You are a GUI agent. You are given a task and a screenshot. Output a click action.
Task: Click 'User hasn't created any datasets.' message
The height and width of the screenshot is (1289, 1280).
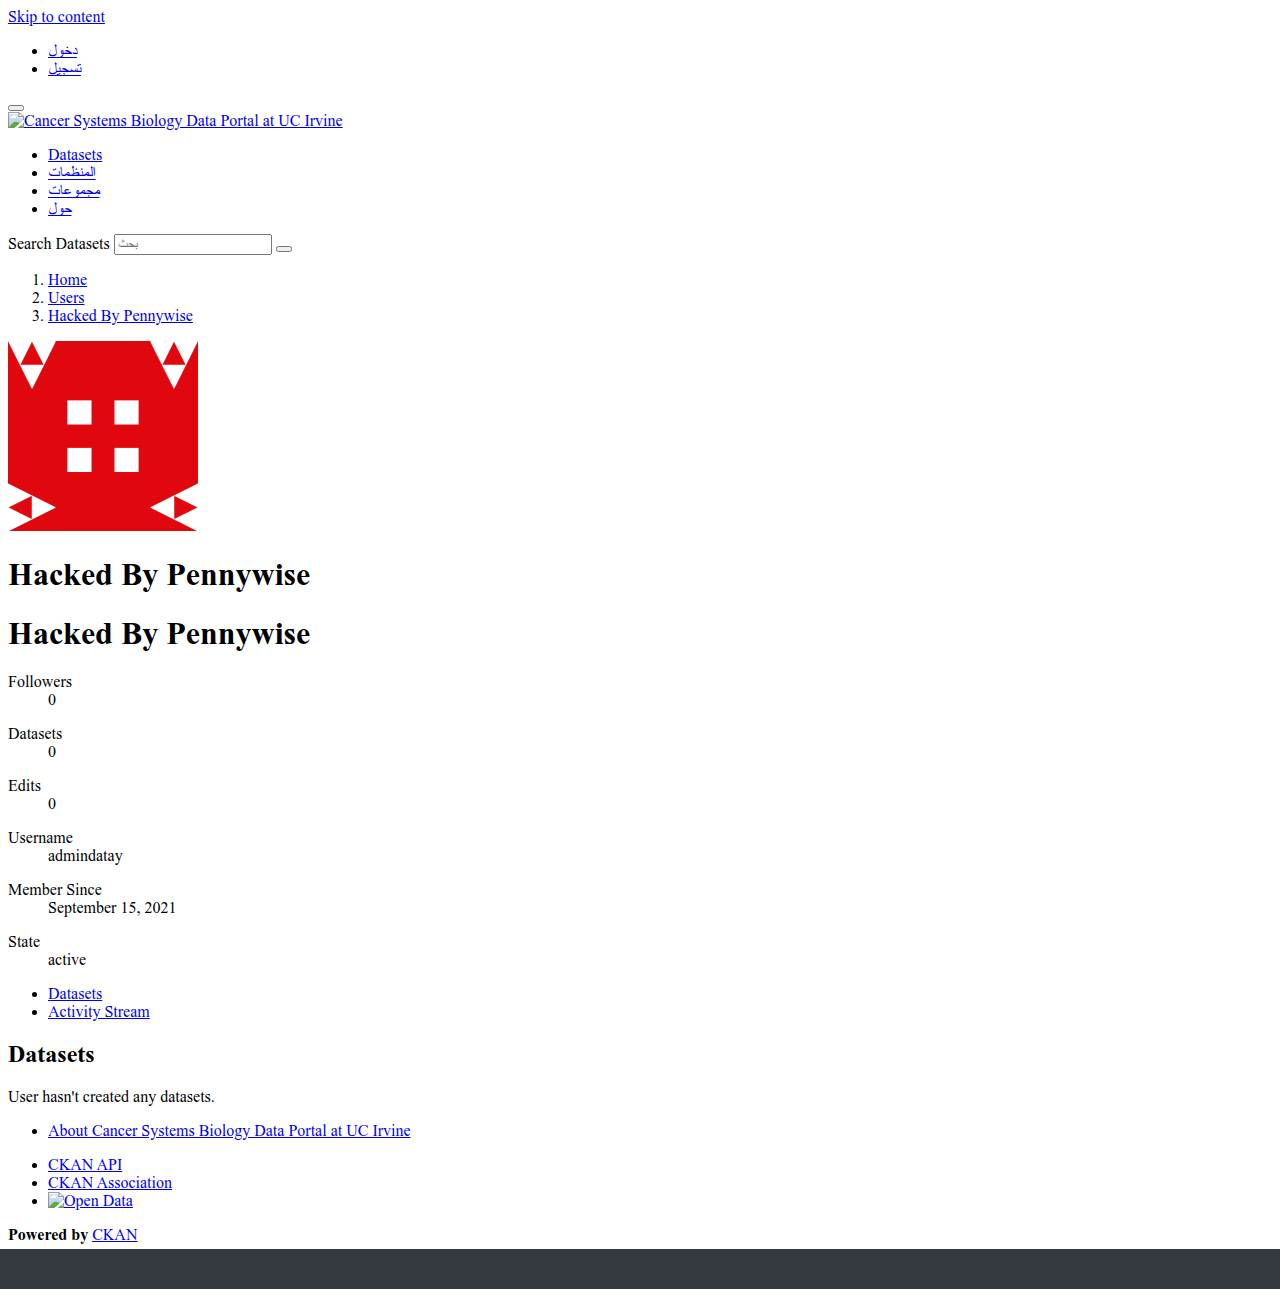pyautogui.click(x=111, y=1097)
